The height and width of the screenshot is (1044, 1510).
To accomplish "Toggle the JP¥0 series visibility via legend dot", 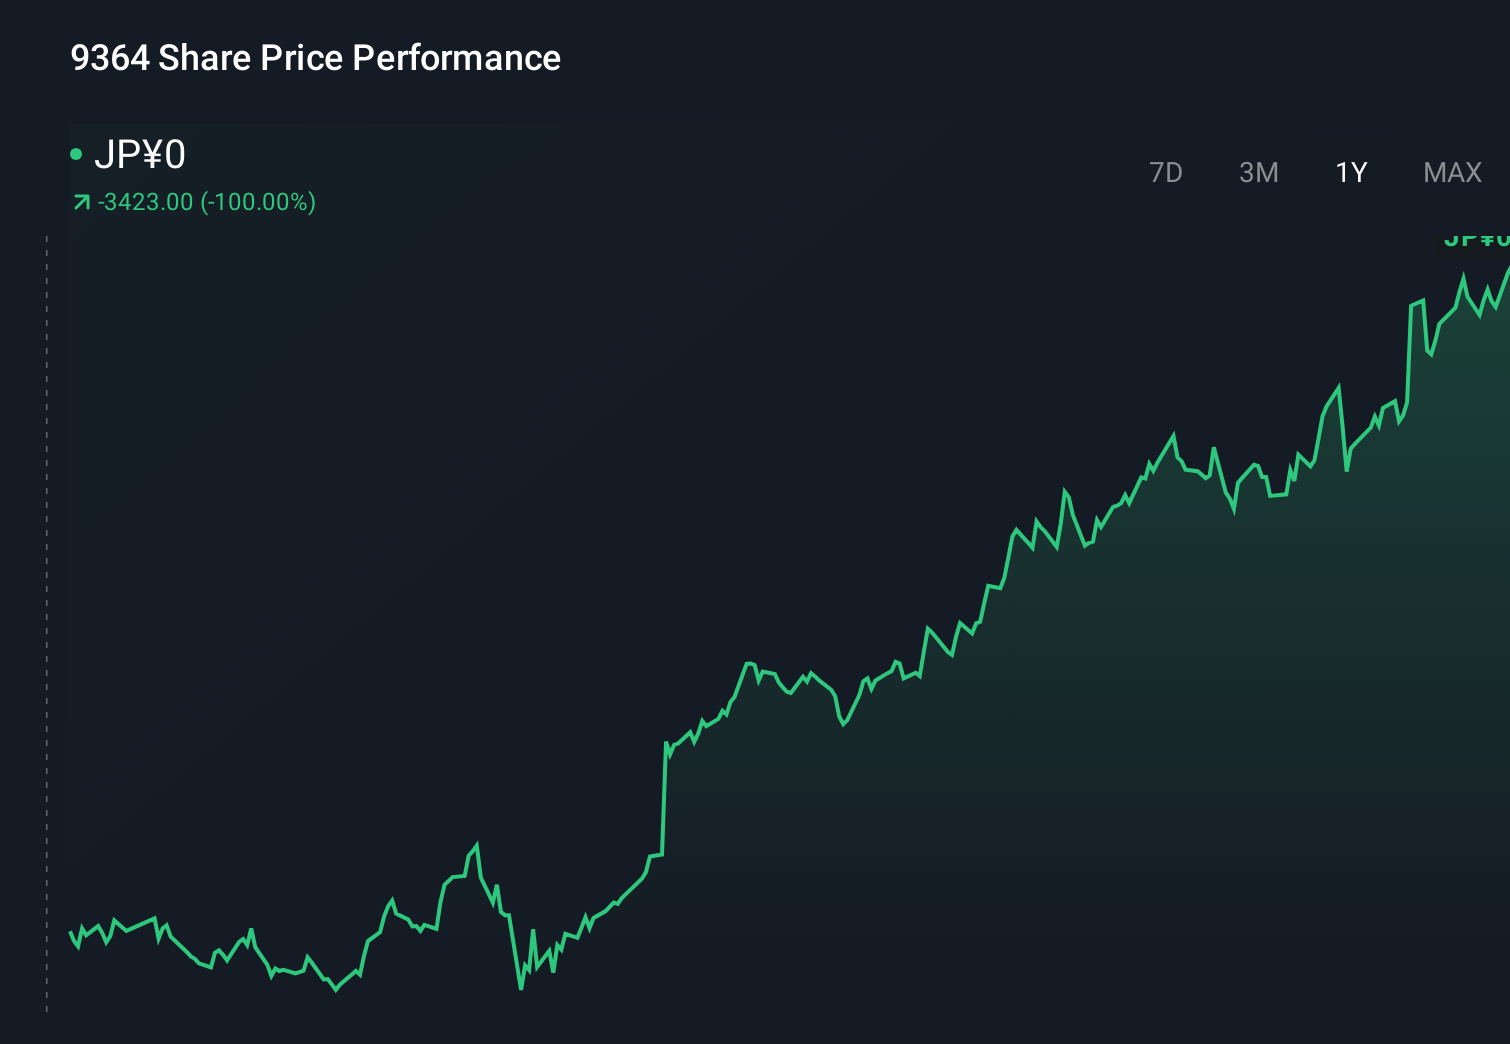I will click(76, 154).
